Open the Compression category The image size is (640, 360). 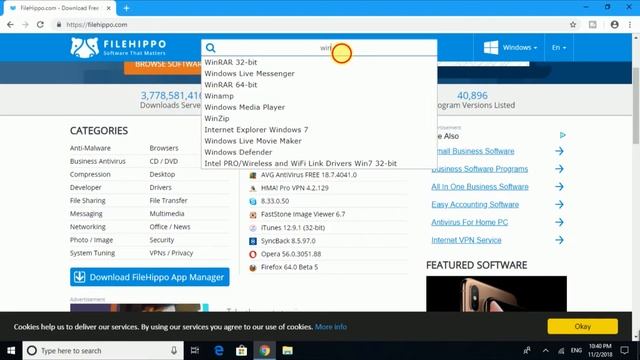[x=90, y=174]
